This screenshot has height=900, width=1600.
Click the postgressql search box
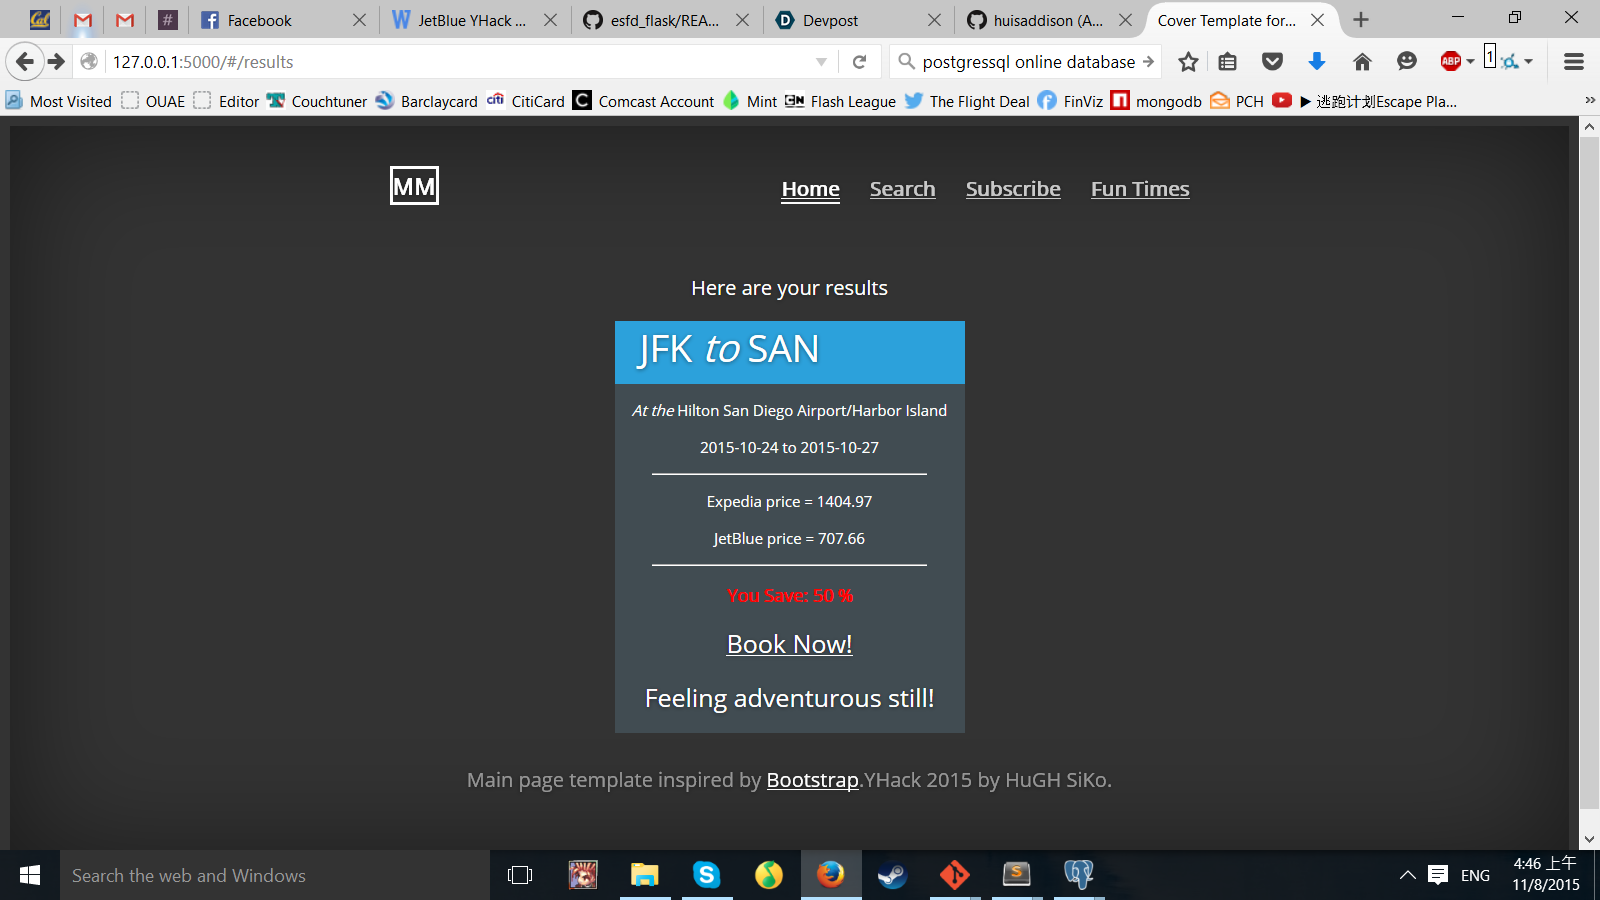1028,62
